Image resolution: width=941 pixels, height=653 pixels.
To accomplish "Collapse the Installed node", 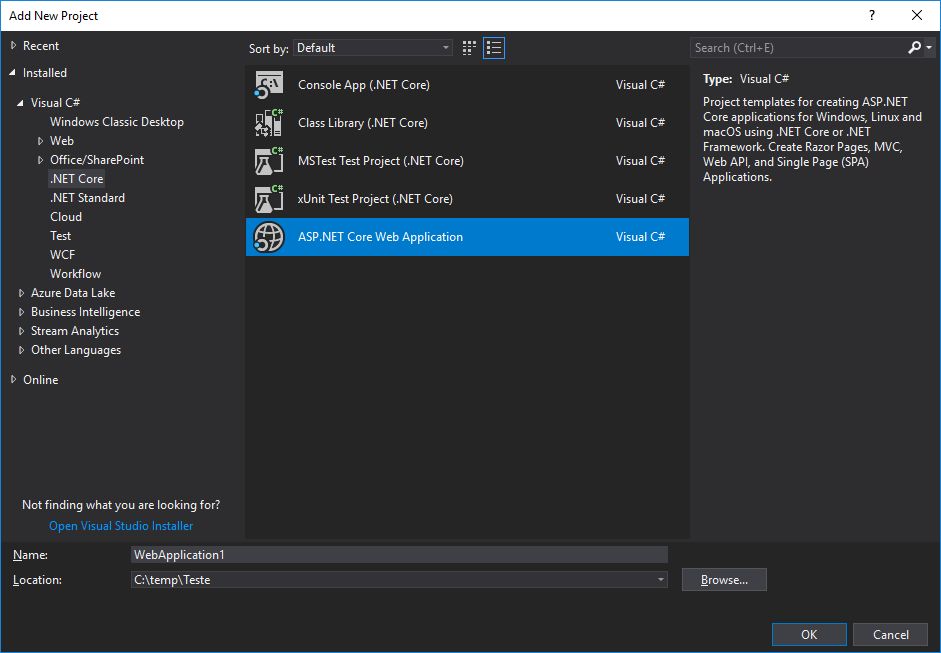I will click(13, 73).
